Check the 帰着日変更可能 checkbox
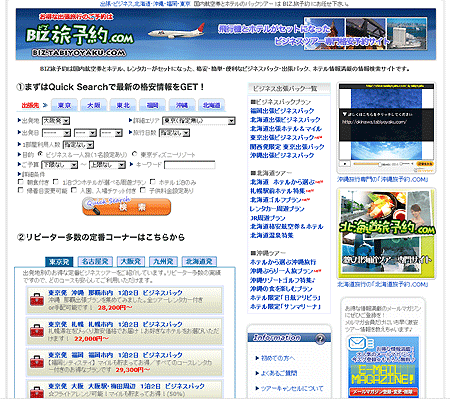 coord(21,190)
